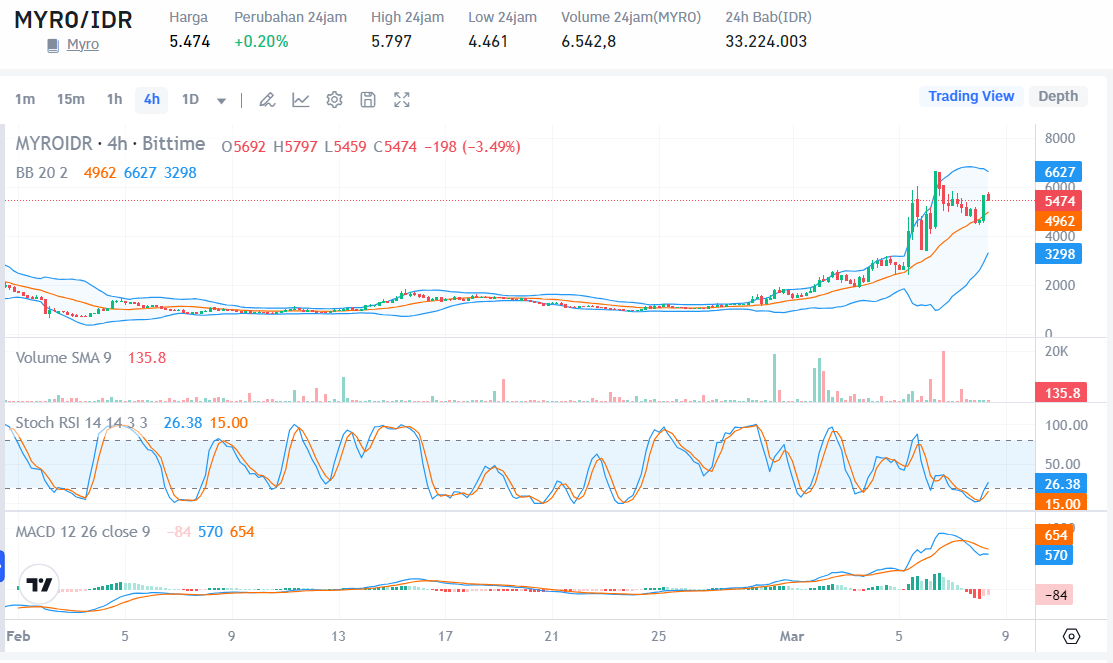Click the +0.20% 24h change value
The image size is (1113, 663).
[261, 42]
